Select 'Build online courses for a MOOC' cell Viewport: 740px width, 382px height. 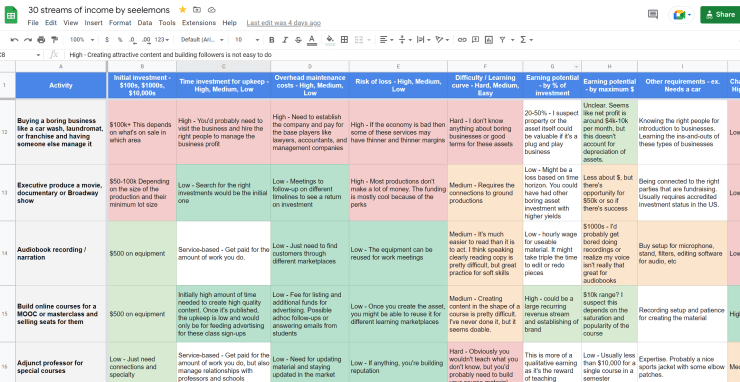pyautogui.click(x=61, y=314)
